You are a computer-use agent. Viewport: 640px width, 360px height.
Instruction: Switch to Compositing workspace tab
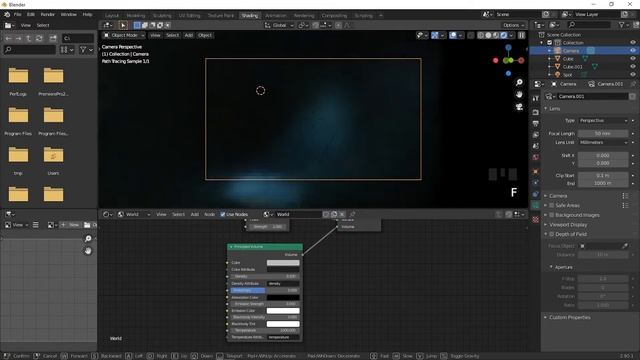334,16
